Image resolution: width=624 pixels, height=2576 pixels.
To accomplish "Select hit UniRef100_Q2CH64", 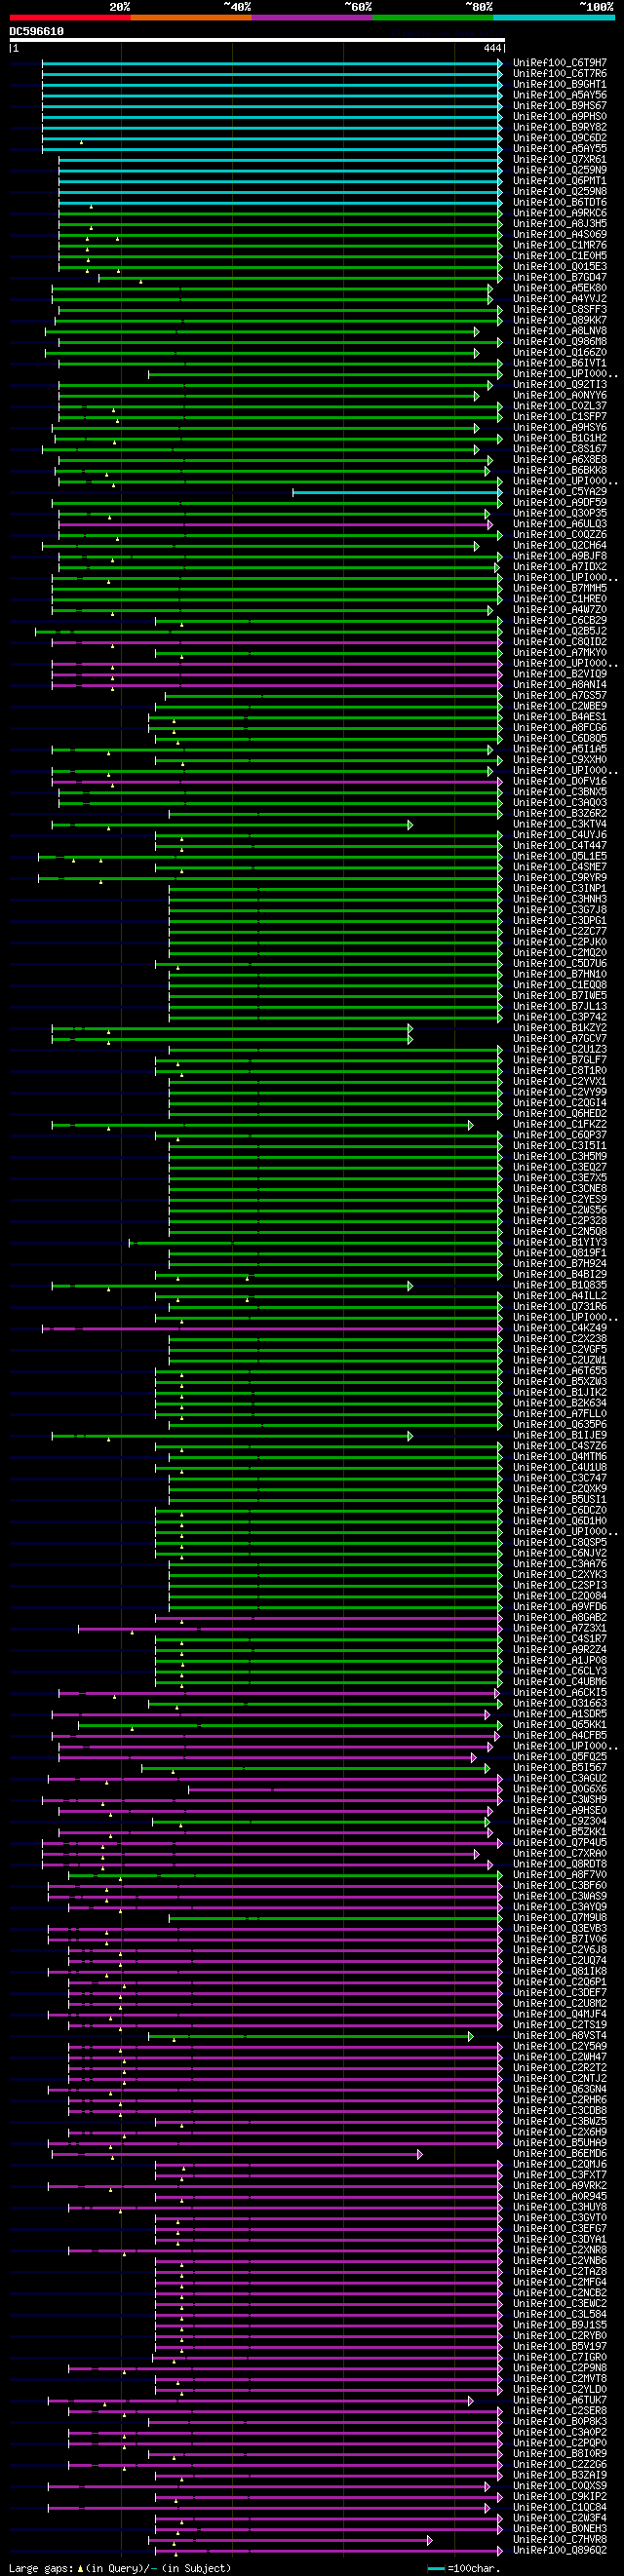I will [559, 546].
